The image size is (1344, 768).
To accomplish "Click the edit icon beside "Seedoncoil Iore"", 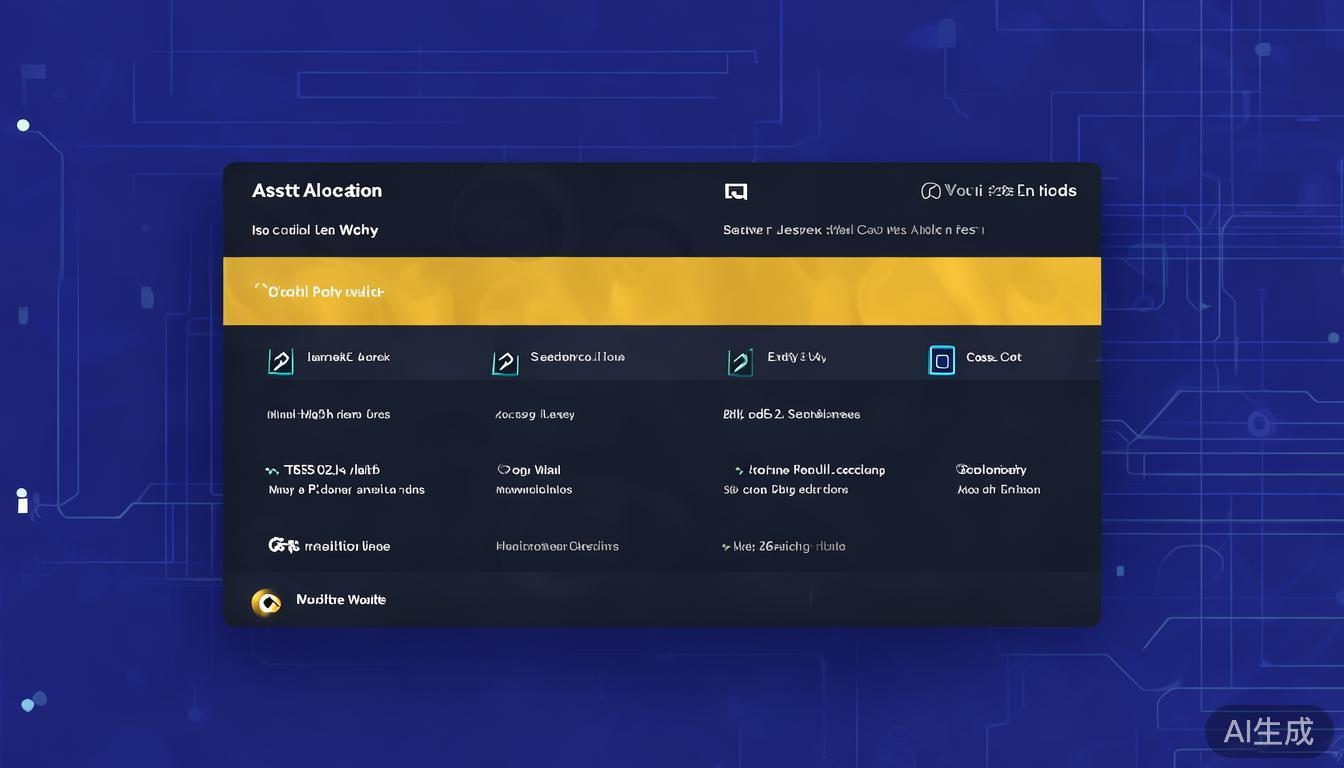I will pyautogui.click(x=505, y=361).
